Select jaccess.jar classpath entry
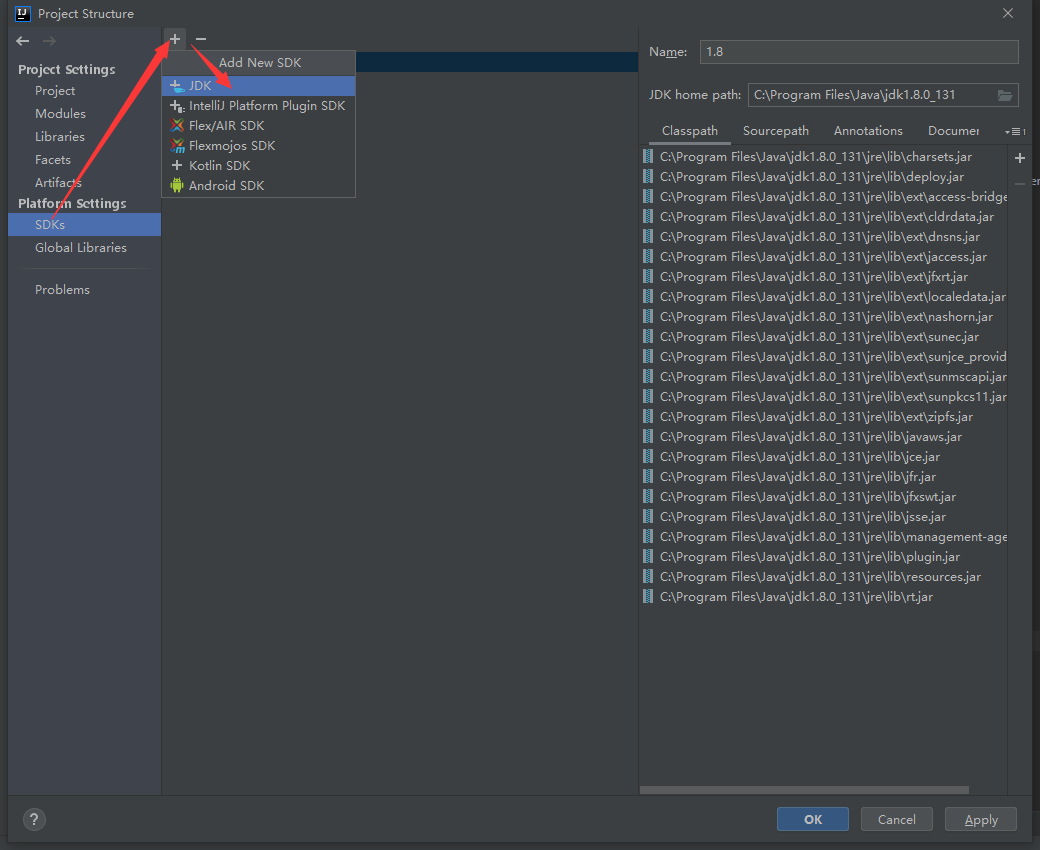 click(x=822, y=257)
